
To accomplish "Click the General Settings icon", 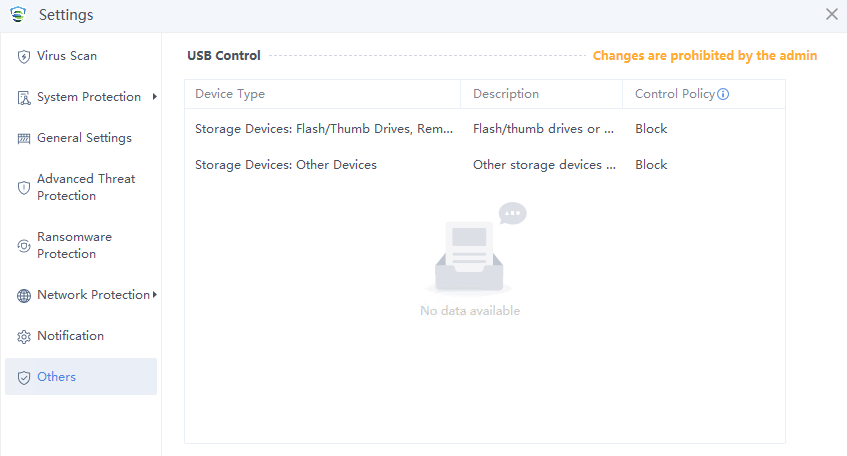I will coord(24,139).
